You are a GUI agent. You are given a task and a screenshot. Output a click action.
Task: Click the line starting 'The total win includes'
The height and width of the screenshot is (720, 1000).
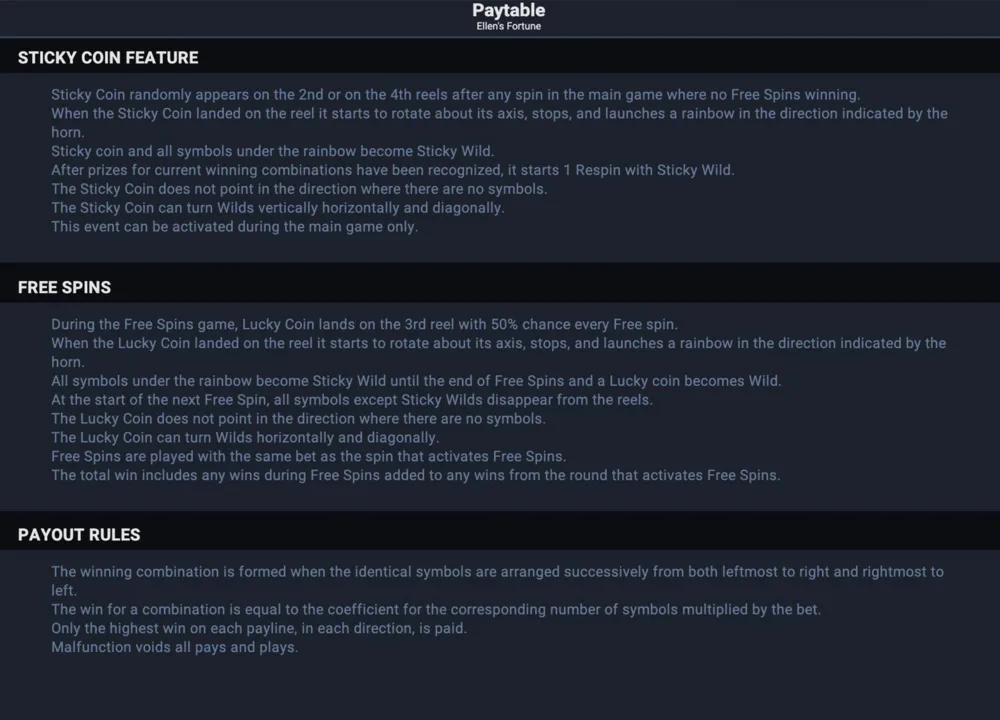point(415,475)
